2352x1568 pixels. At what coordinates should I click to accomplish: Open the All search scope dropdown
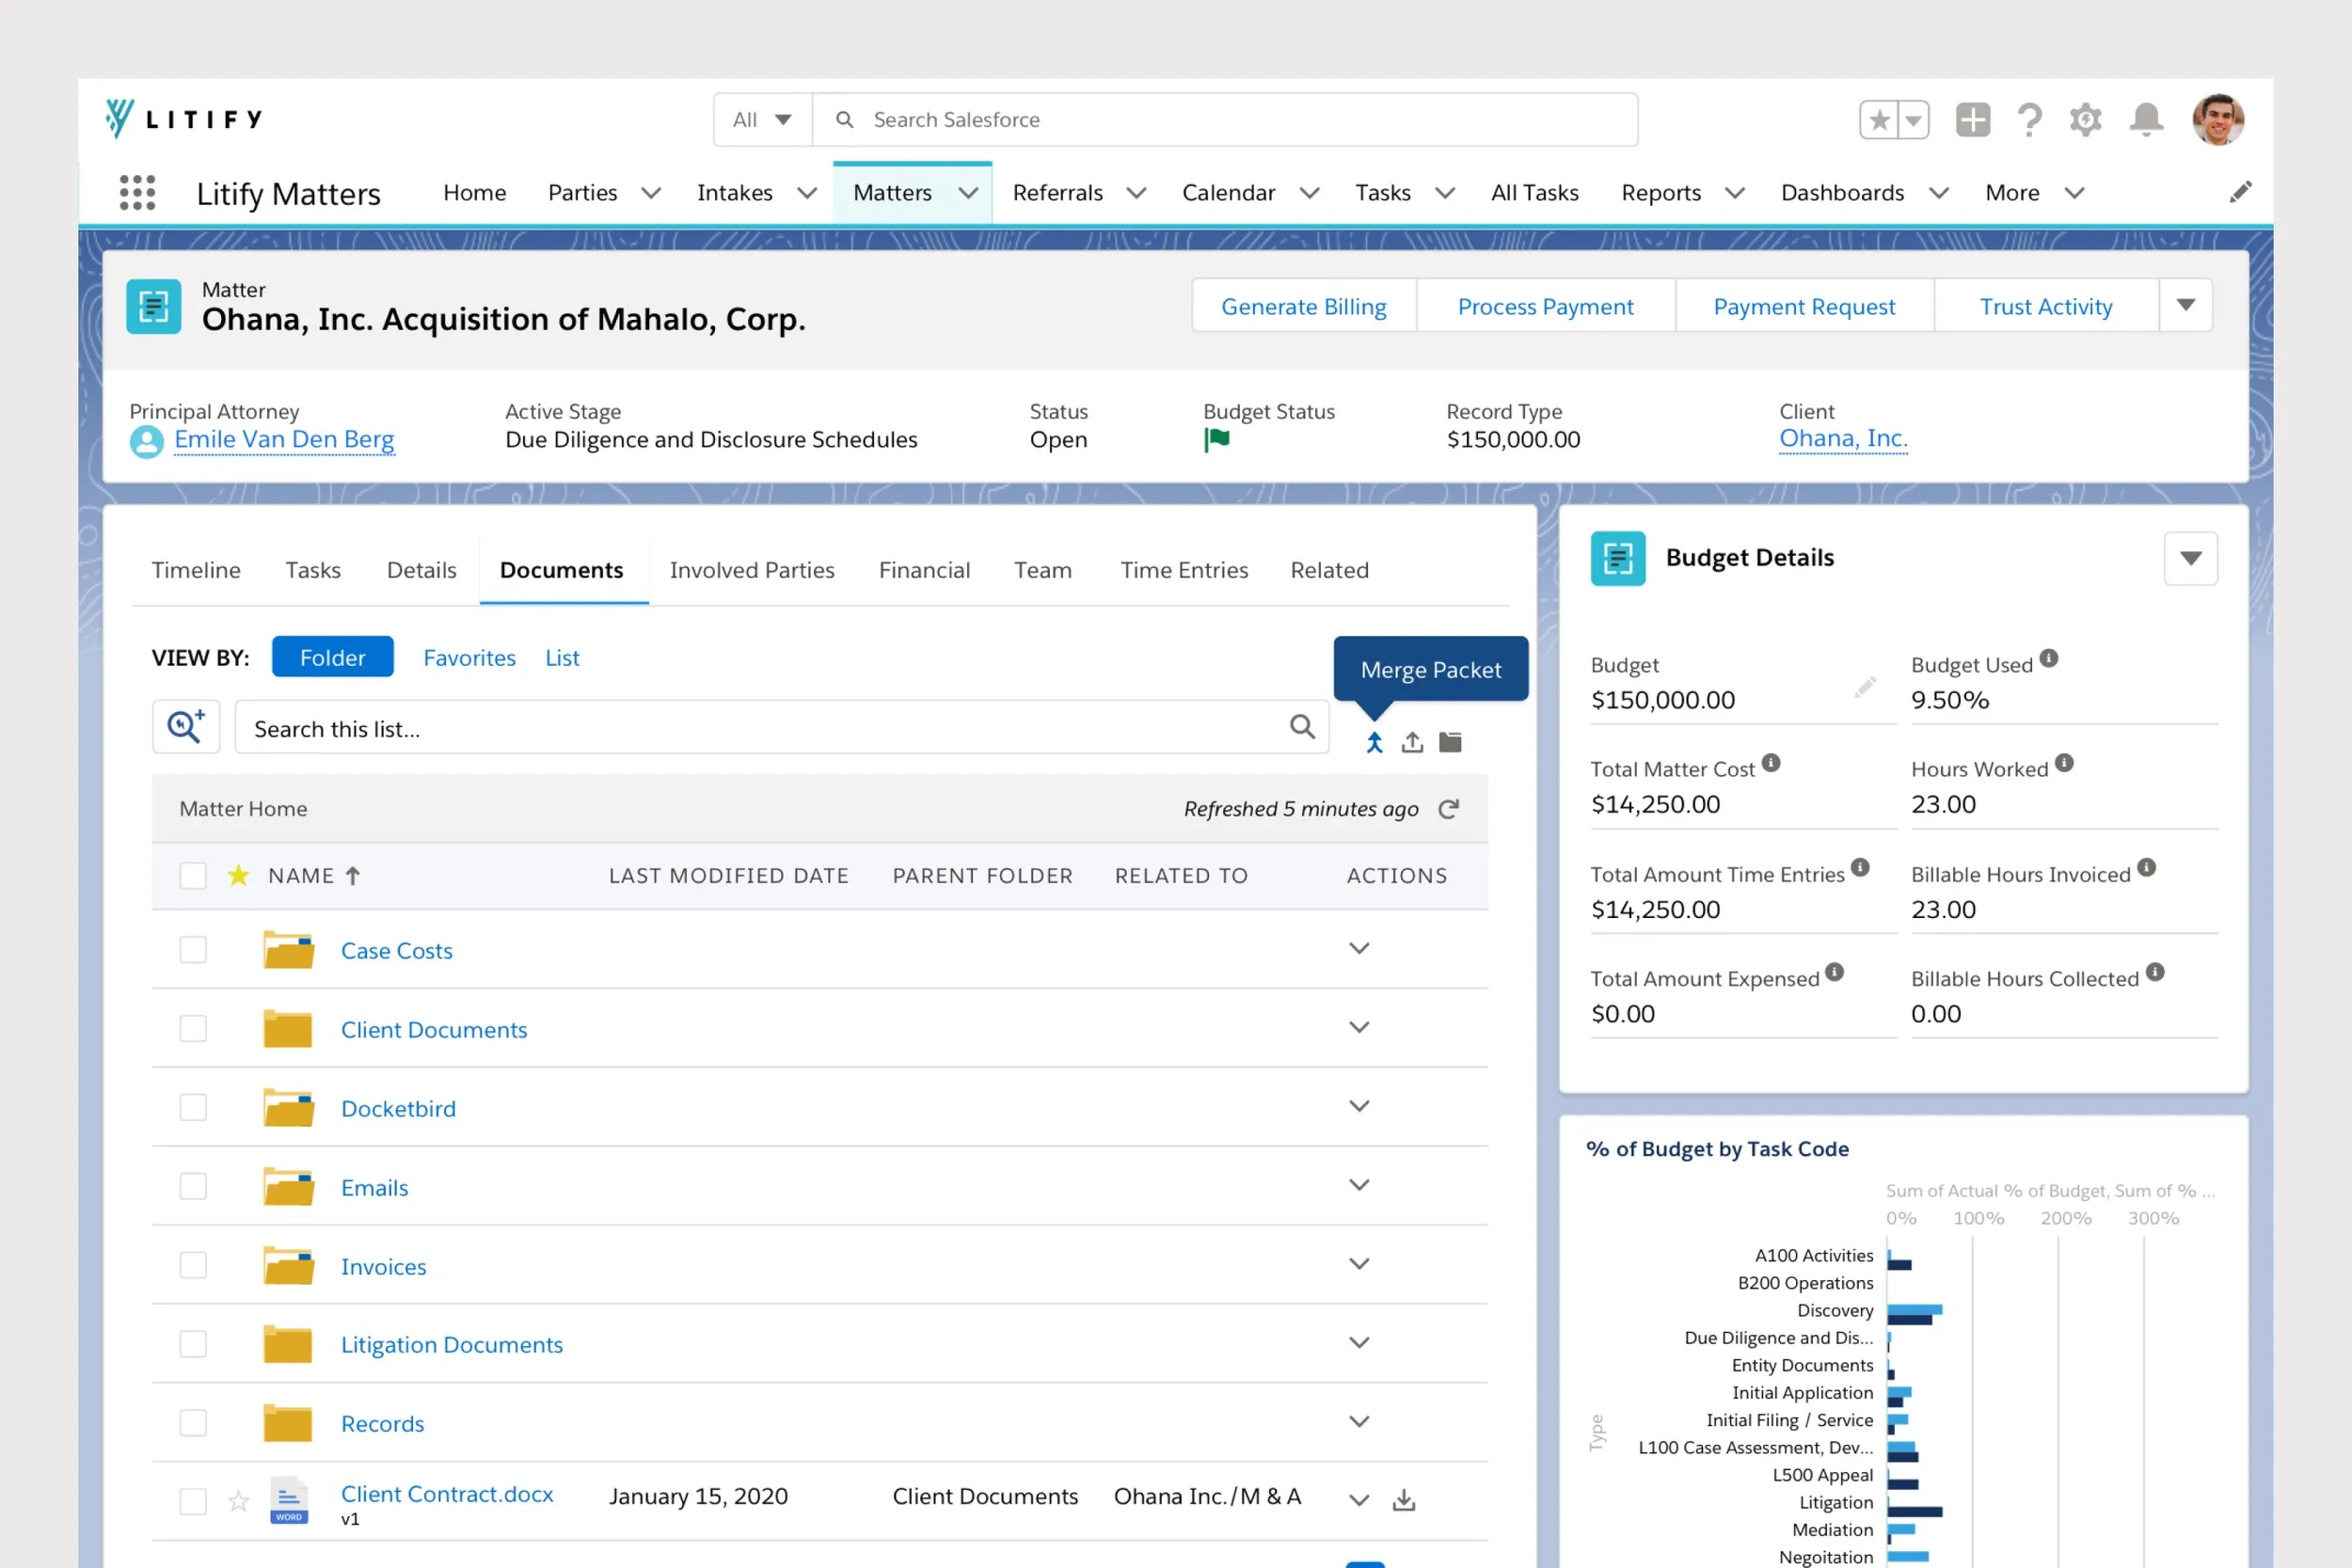[762, 120]
